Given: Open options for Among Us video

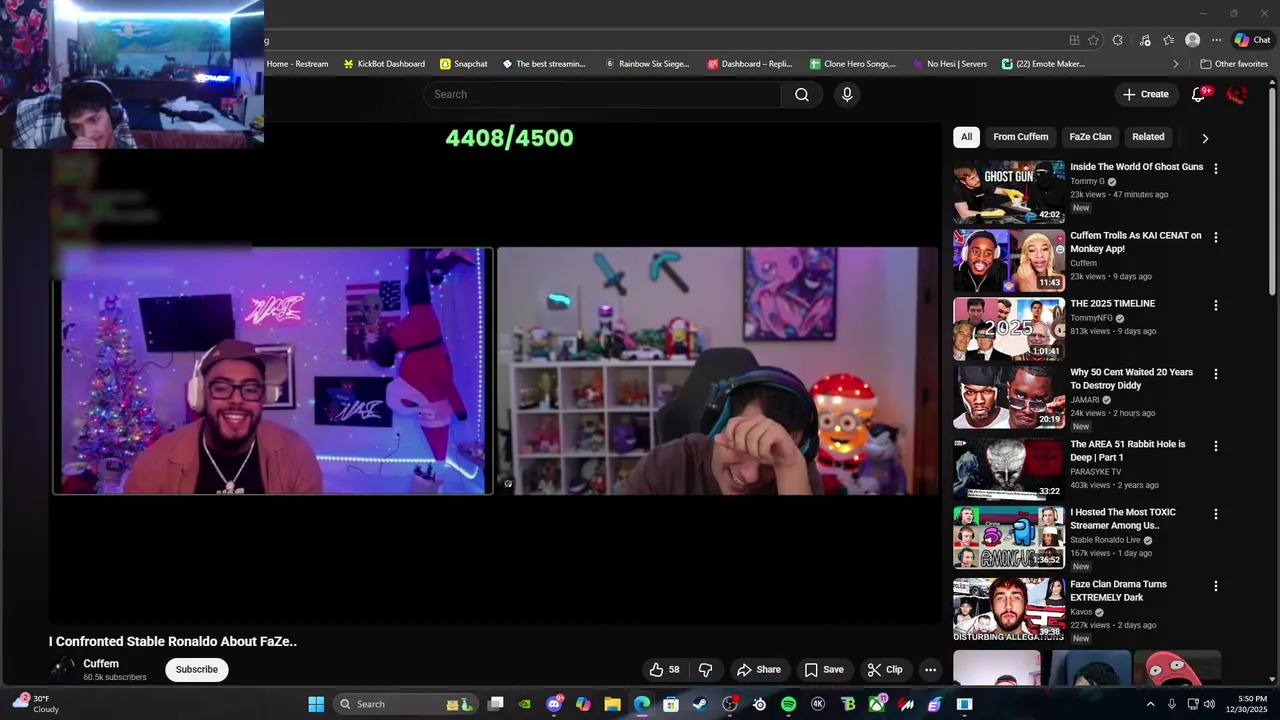Looking at the screenshot, I should [1216, 514].
